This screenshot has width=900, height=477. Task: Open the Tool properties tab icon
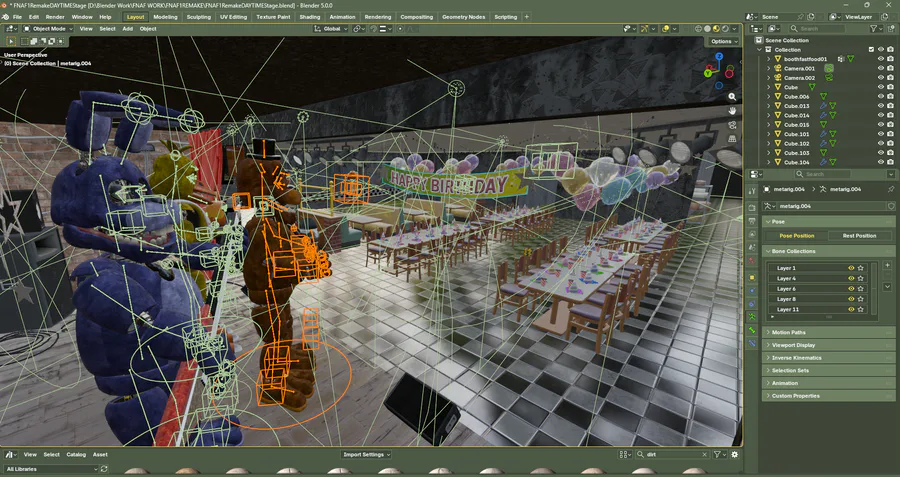click(752, 192)
